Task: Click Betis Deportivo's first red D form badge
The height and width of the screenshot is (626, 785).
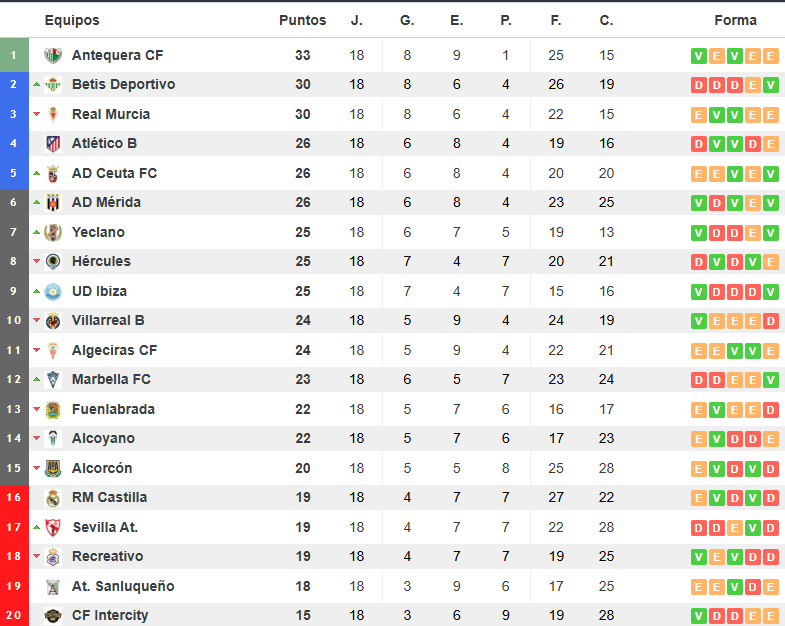Action: (699, 85)
